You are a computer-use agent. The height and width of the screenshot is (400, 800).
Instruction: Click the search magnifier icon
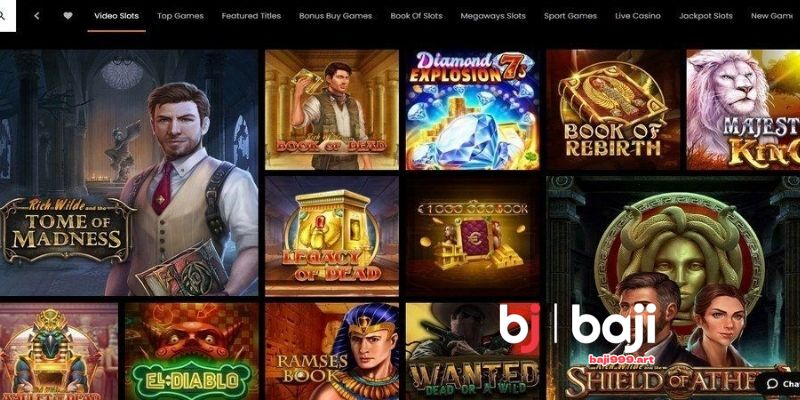(2, 16)
